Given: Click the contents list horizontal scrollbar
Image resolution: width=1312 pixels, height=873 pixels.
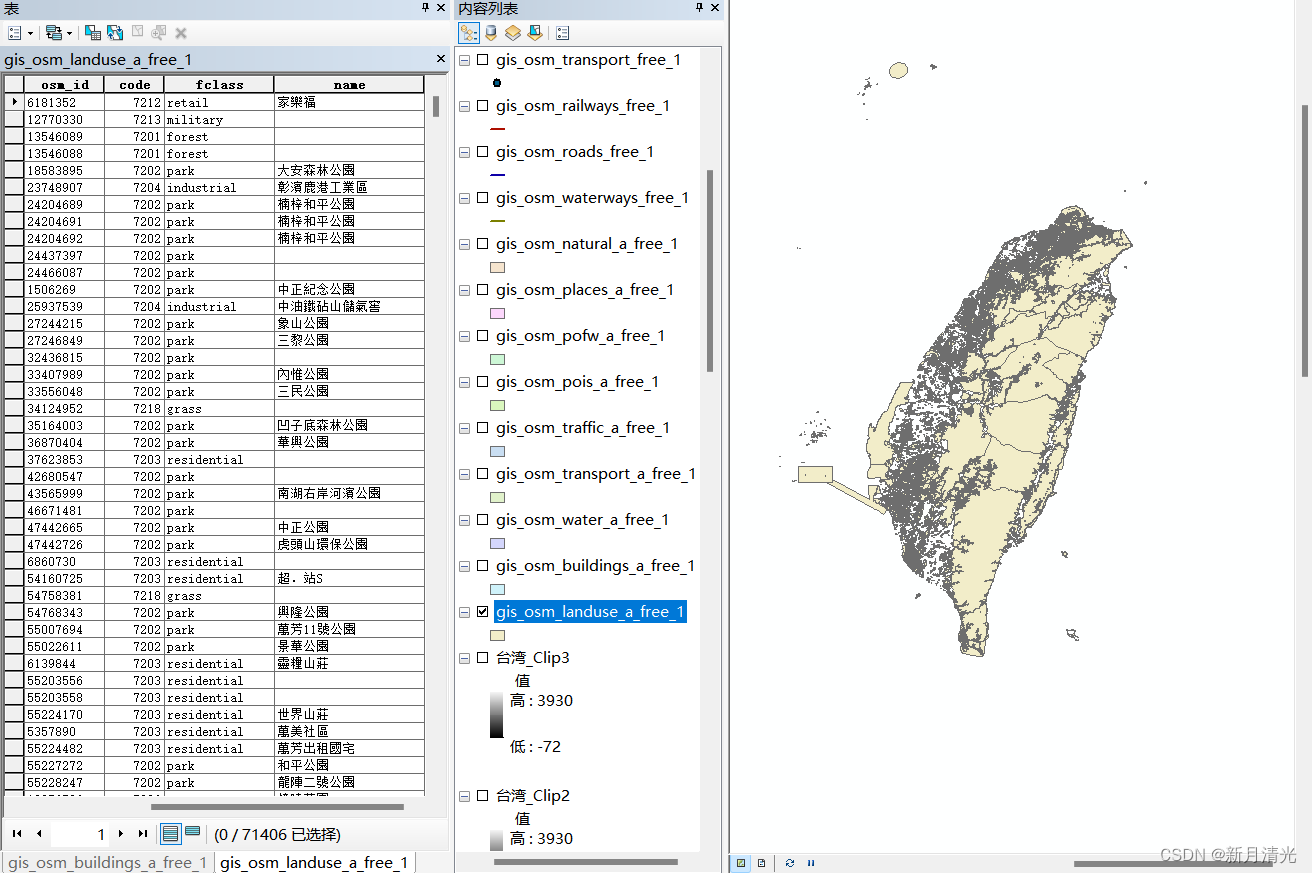Looking at the screenshot, I should [585, 862].
